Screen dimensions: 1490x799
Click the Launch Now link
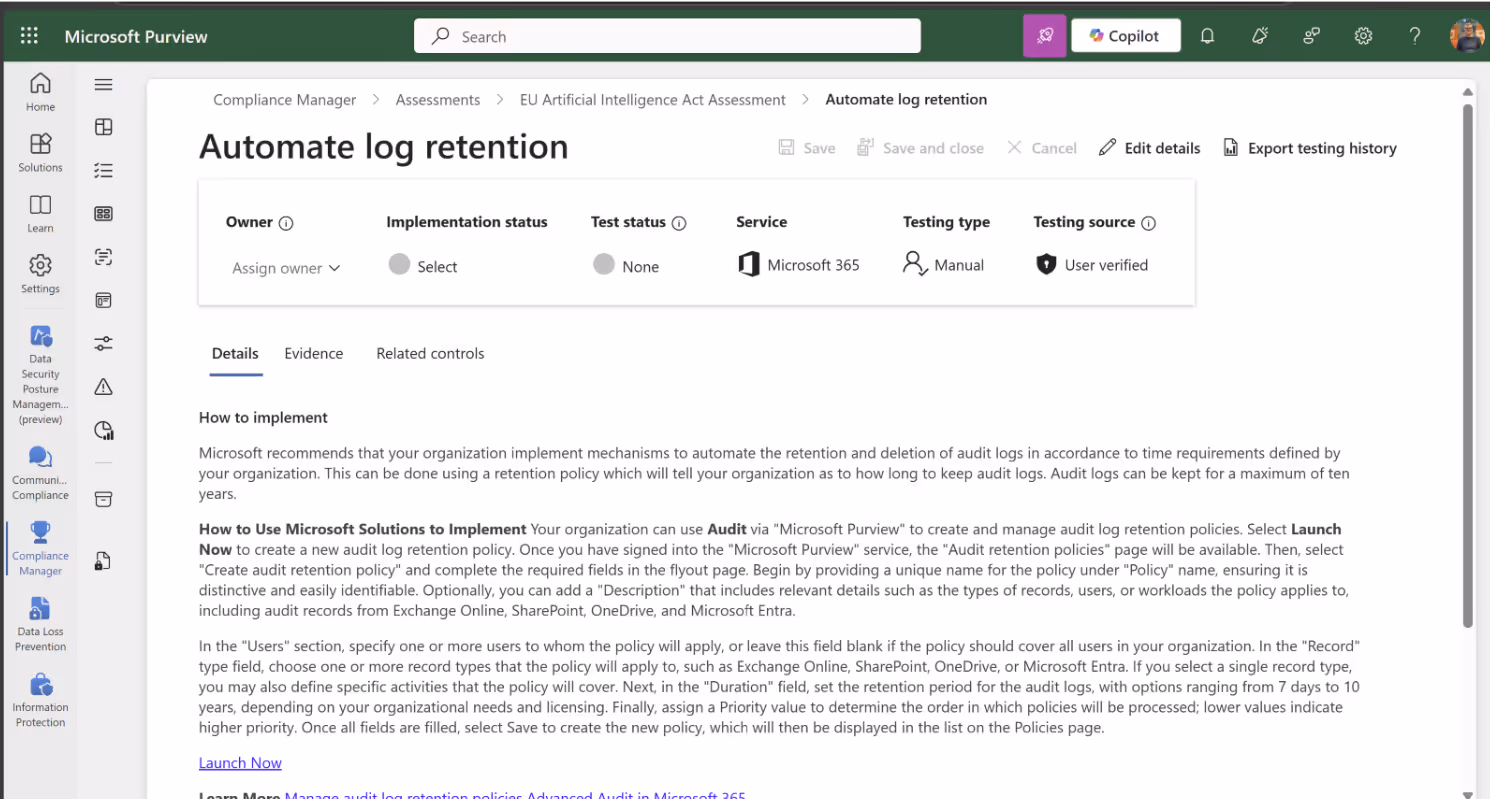(240, 763)
